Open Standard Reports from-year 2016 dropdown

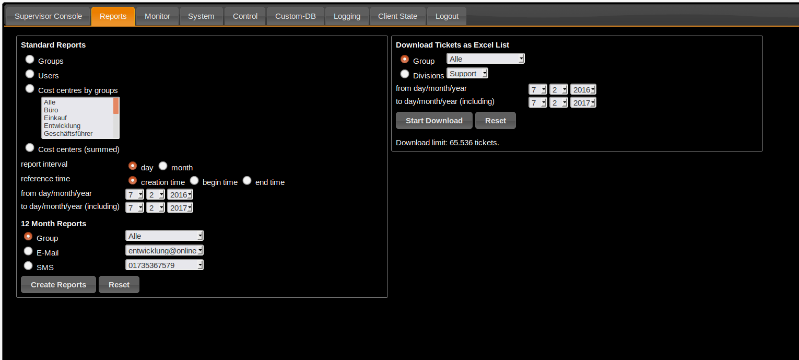pos(180,195)
